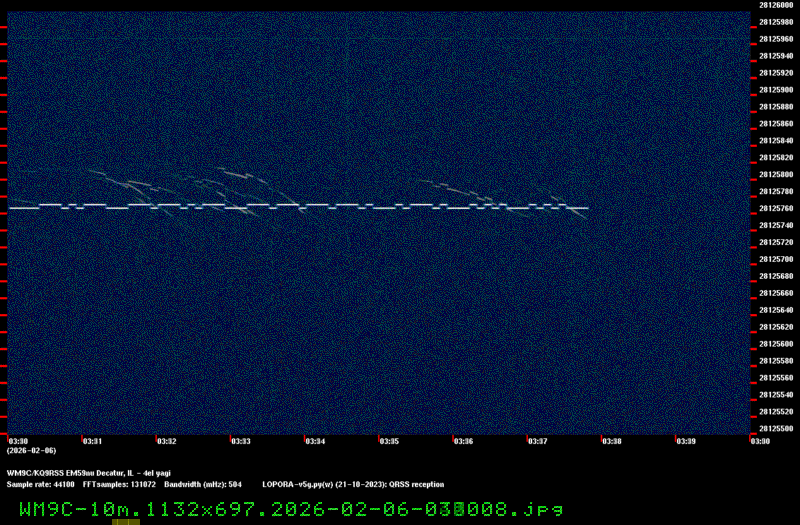
Task: Click the 28126000 frequency label
Action: click(x=776, y=5)
